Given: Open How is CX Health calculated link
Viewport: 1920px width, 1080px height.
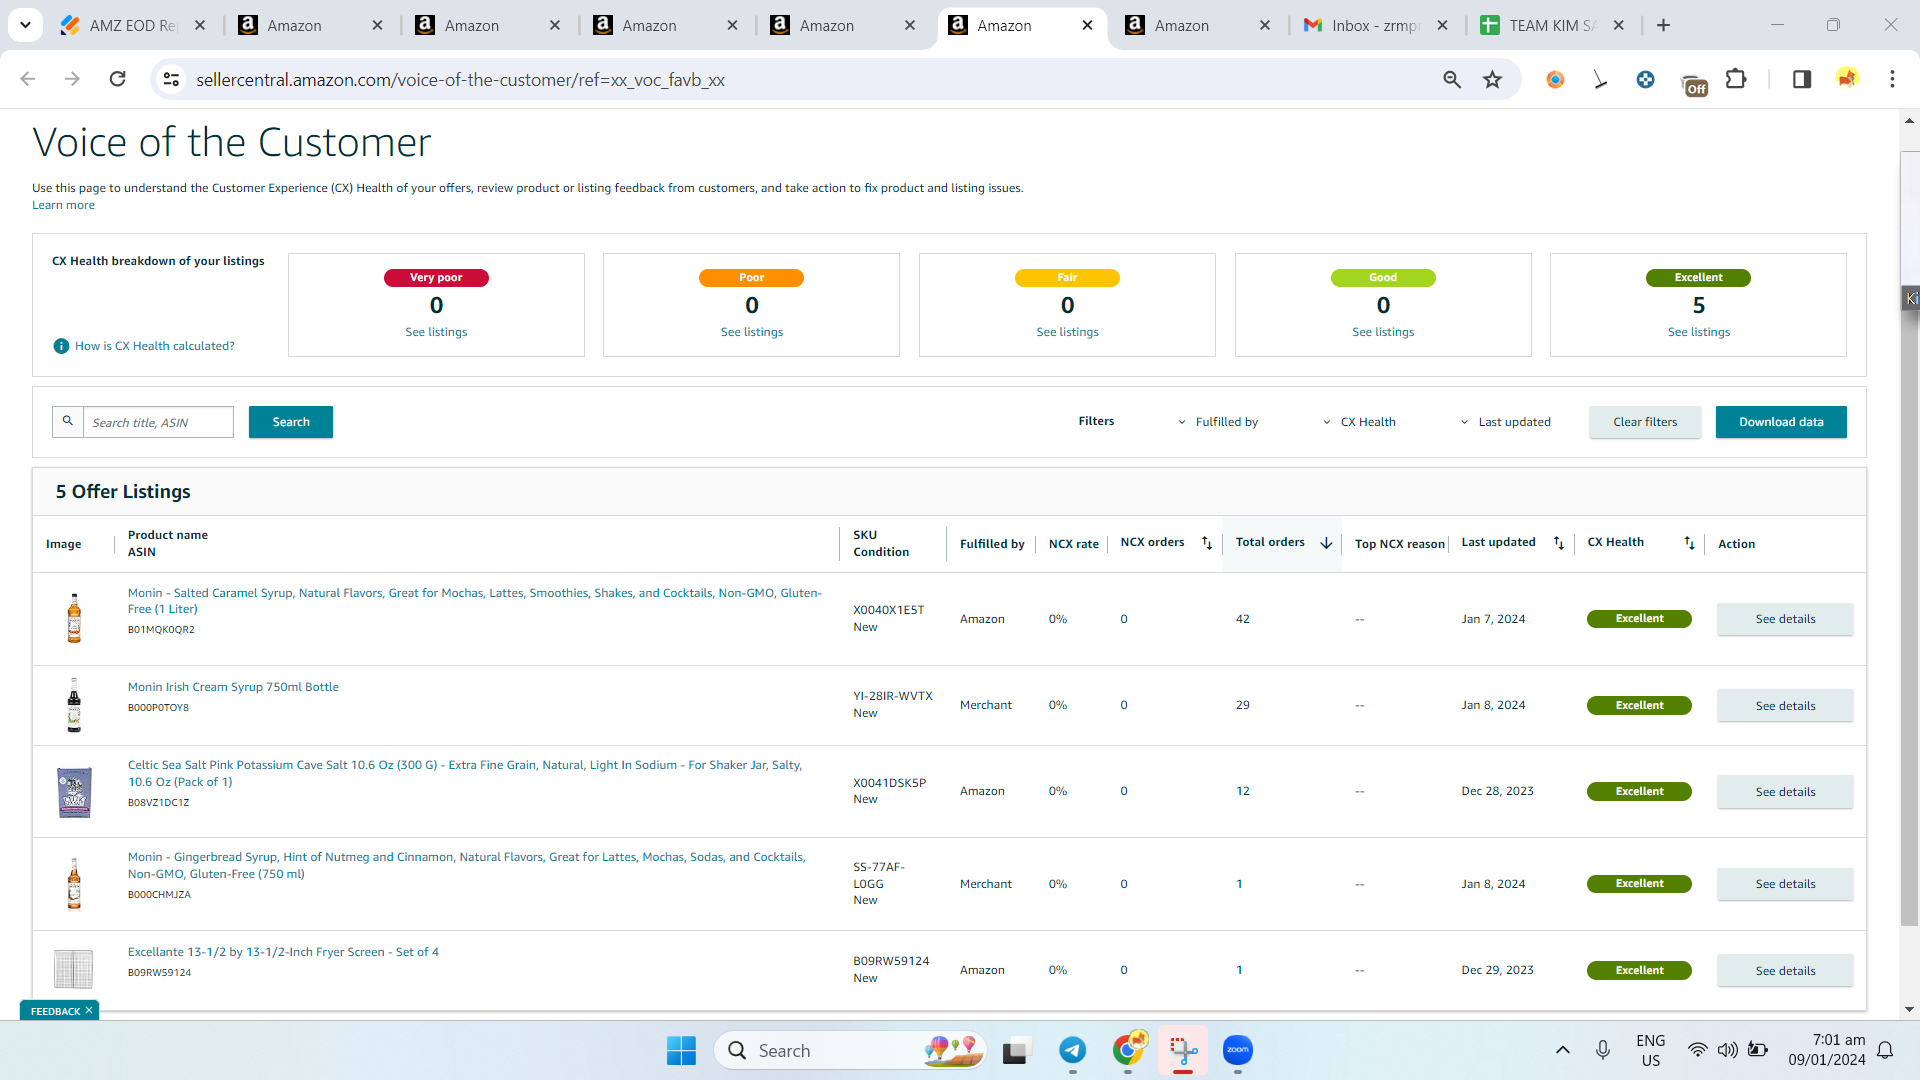Looking at the screenshot, I should pos(155,346).
